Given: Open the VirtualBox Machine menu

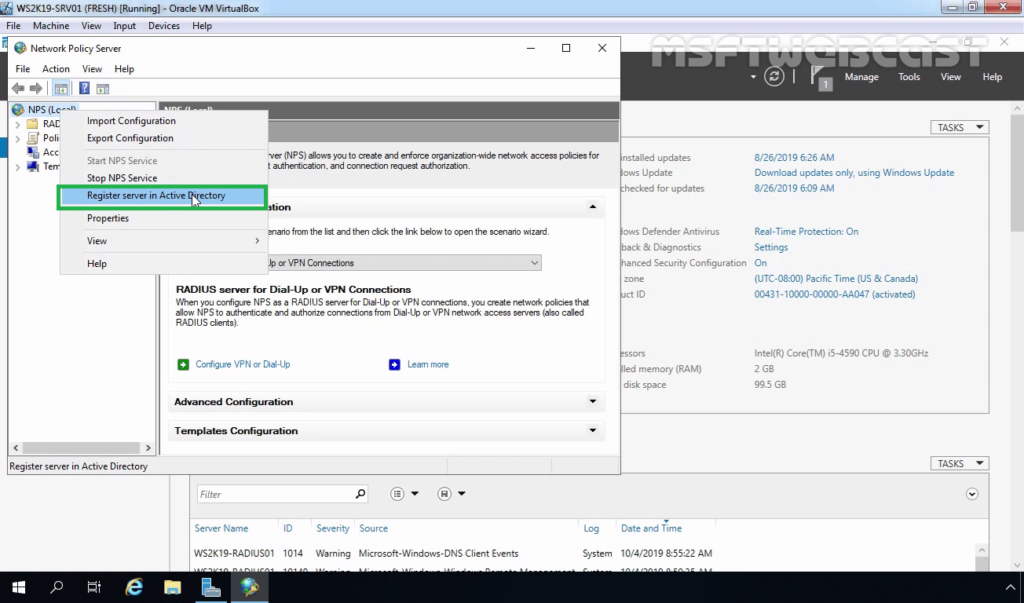Looking at the screenshot, I should tap(51, 25).
